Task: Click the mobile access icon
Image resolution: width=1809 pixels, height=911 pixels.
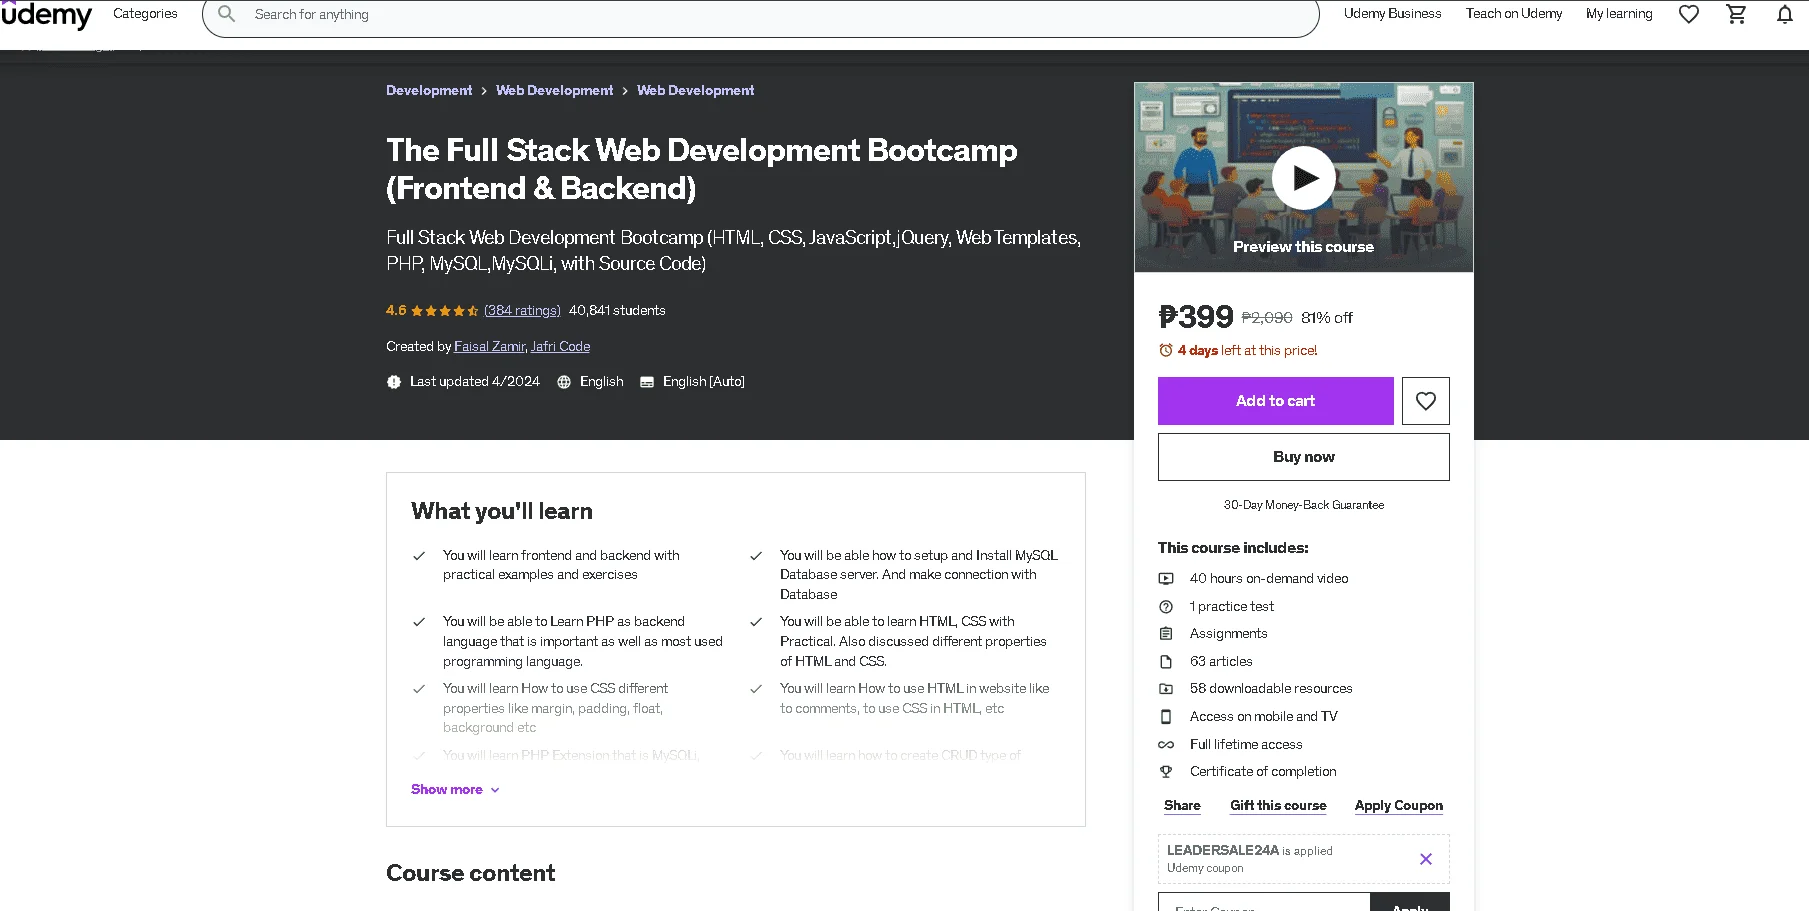Action: pos(1166,717)
